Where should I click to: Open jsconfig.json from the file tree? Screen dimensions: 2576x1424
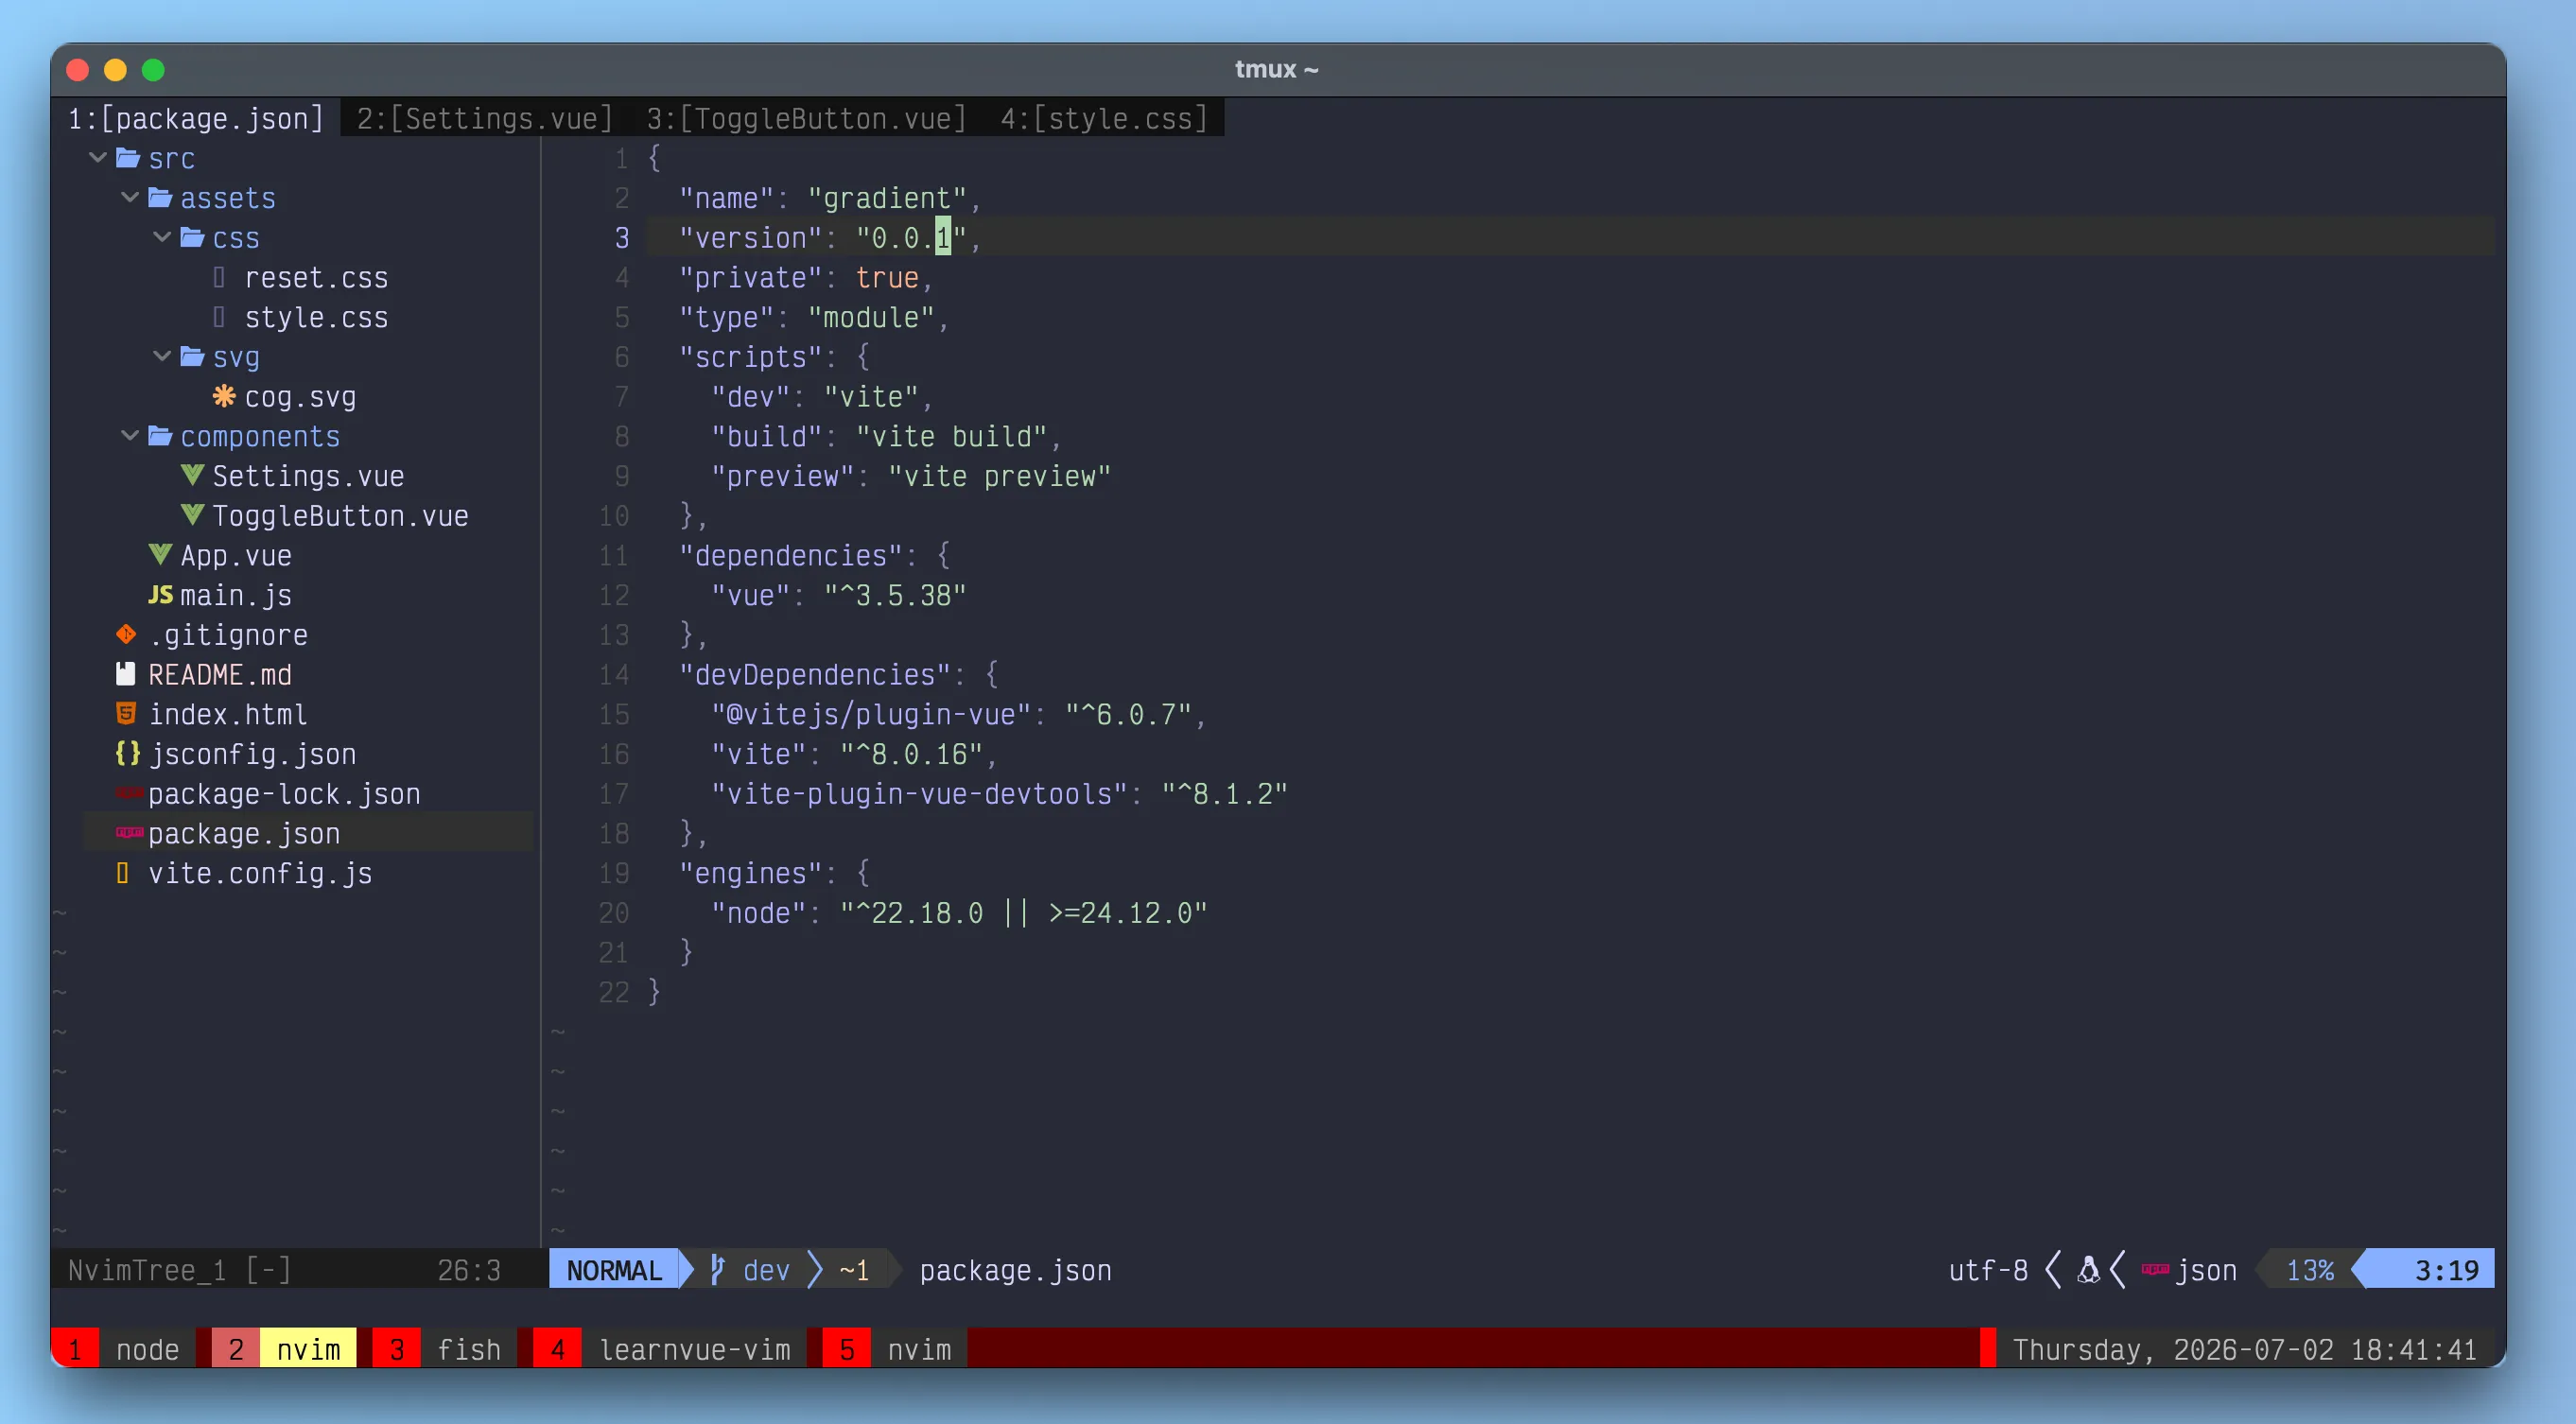(x=252, y=754)
